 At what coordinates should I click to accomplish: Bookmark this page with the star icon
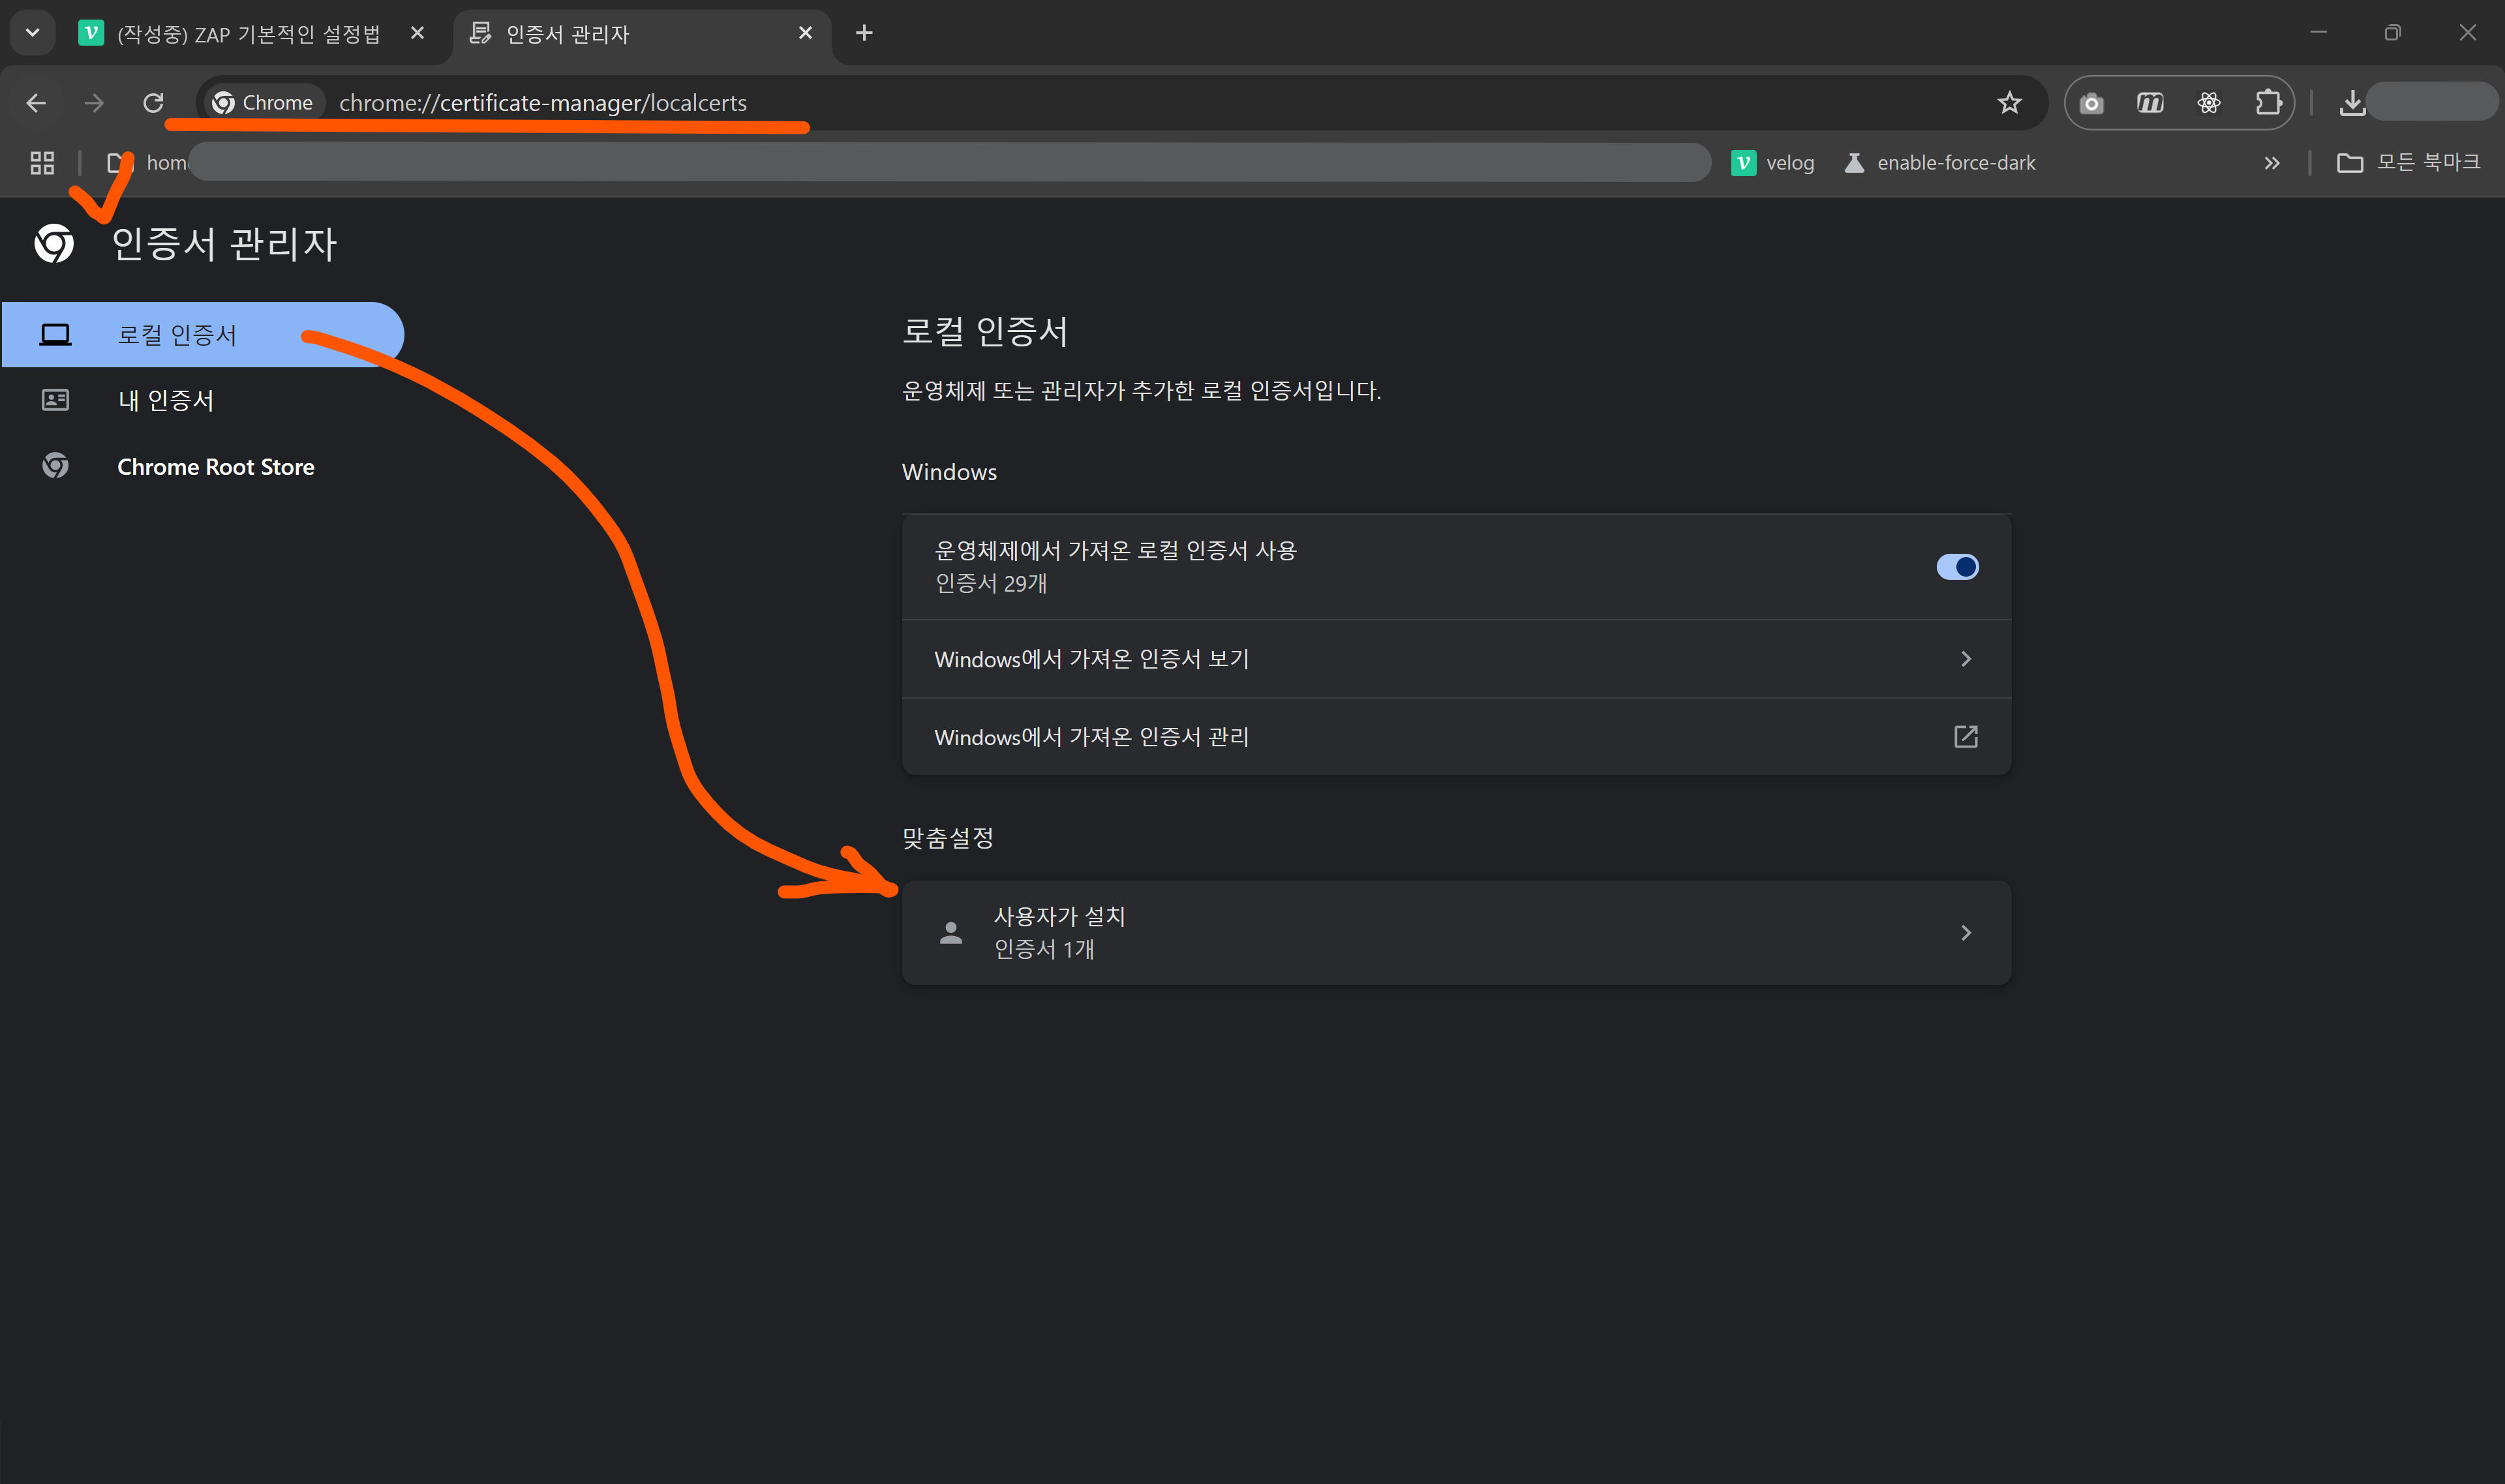pyautogui.click(x=2009, y=103)
